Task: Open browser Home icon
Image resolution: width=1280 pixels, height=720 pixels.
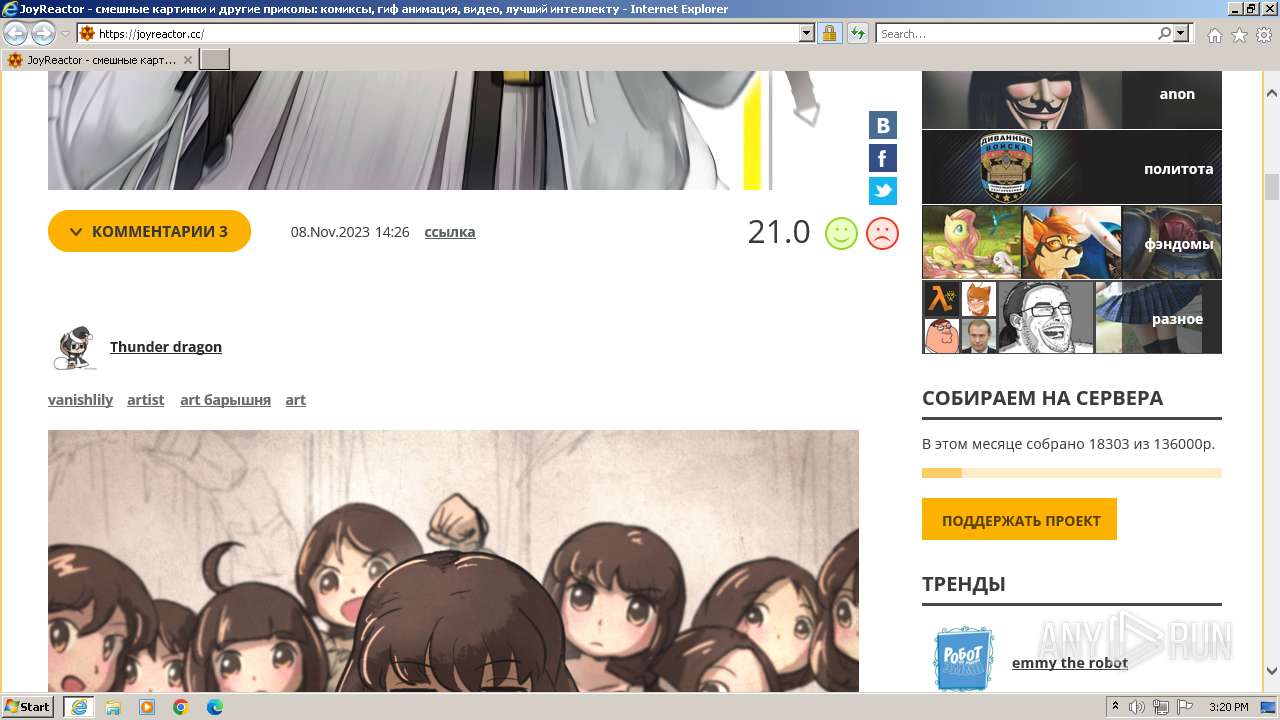Action: (x=1214, y=35)
